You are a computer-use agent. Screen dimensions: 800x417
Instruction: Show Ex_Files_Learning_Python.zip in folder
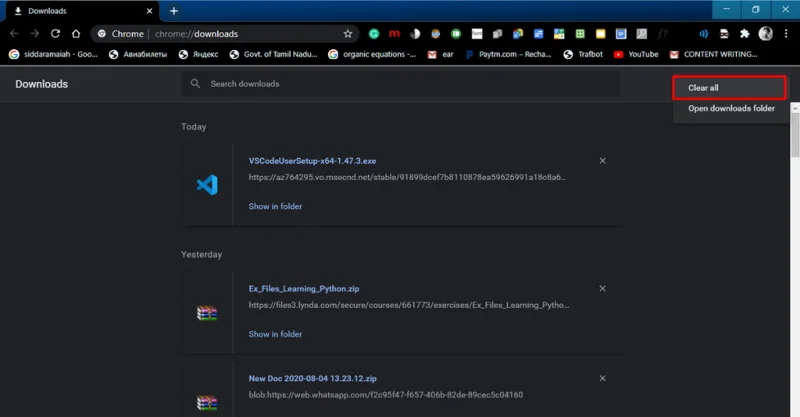(276, 334)
